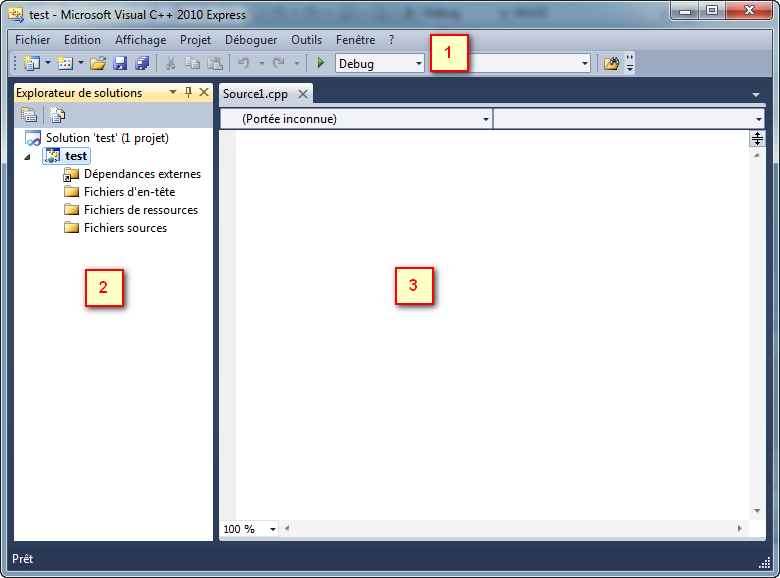Screen dimensions: 780x578
Task: Click the Properties icon in Solution Explorer
Action: [x=29, y=115]
